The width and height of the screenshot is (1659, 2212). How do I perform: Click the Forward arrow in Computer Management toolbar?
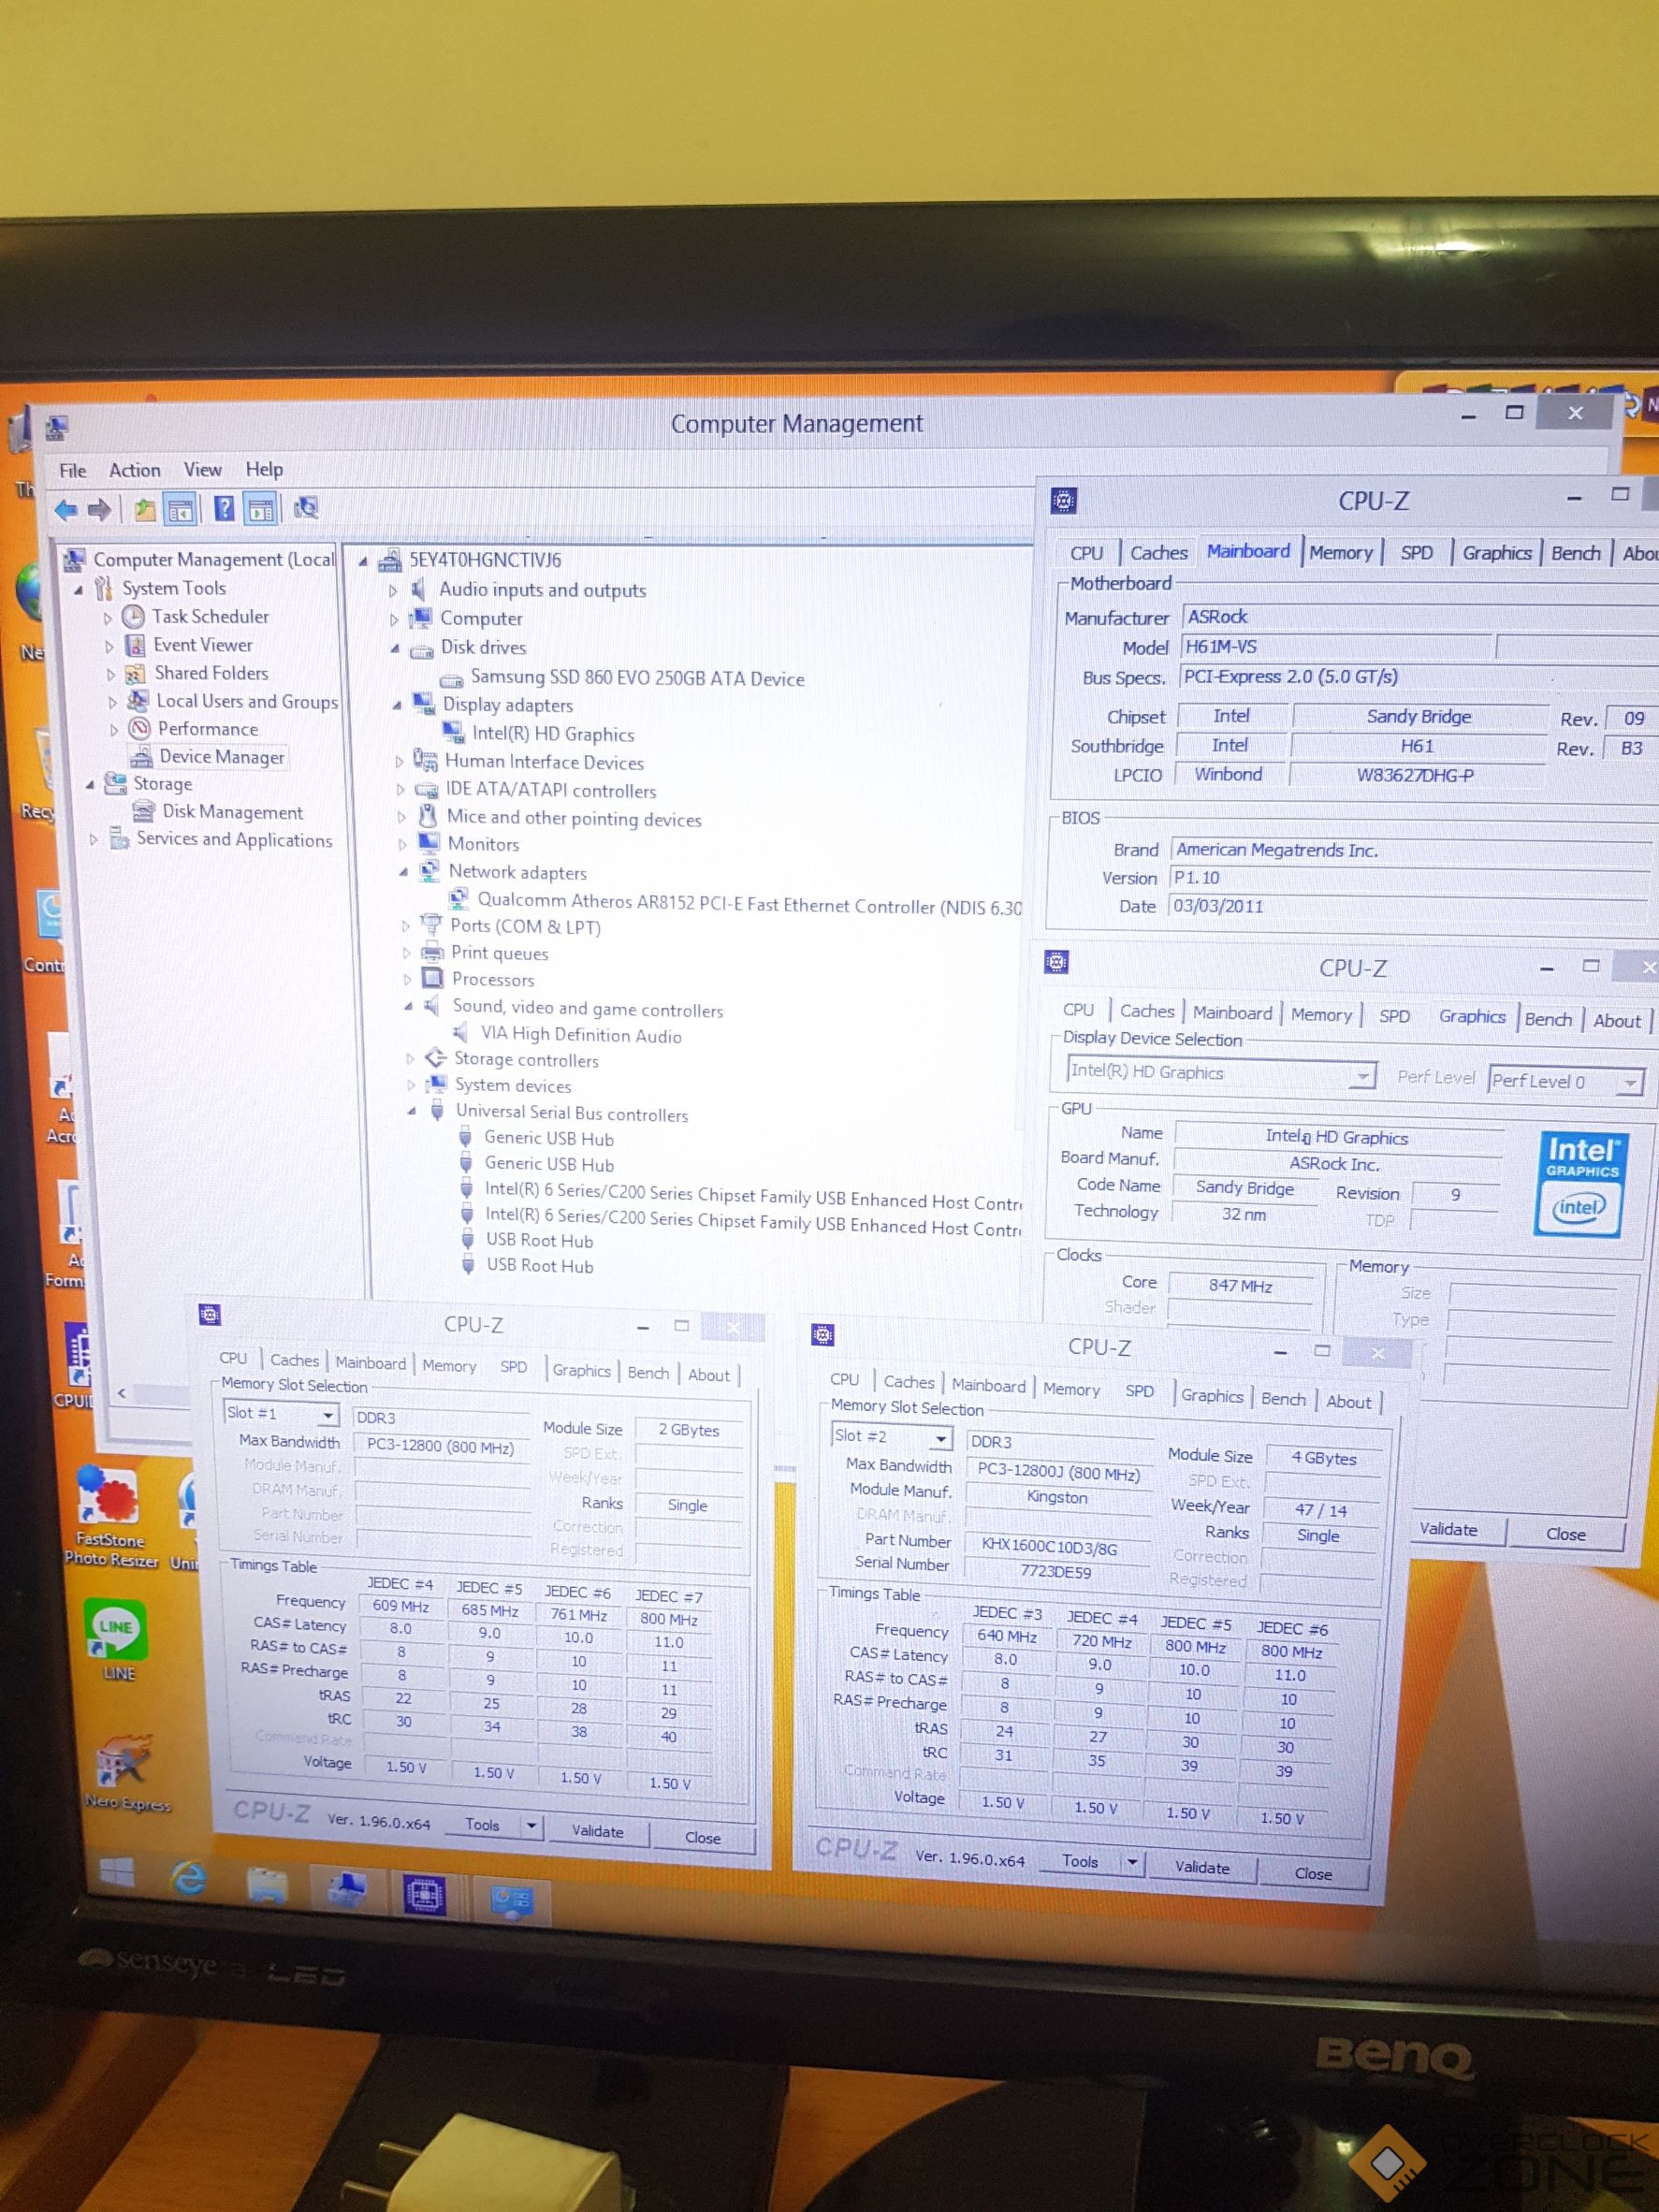point(99,510)
